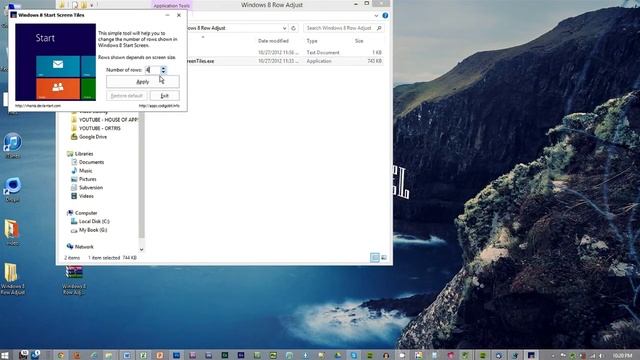The width and height of the screenshot is (640, 360).
Task: Select Google Drive in navigation pane
Action: pos(93,137)
